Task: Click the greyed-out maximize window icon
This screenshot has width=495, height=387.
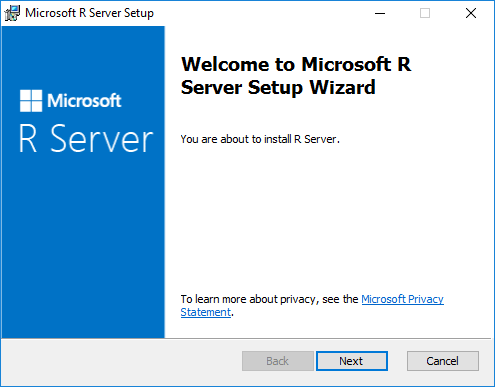Action: point(425,13)
